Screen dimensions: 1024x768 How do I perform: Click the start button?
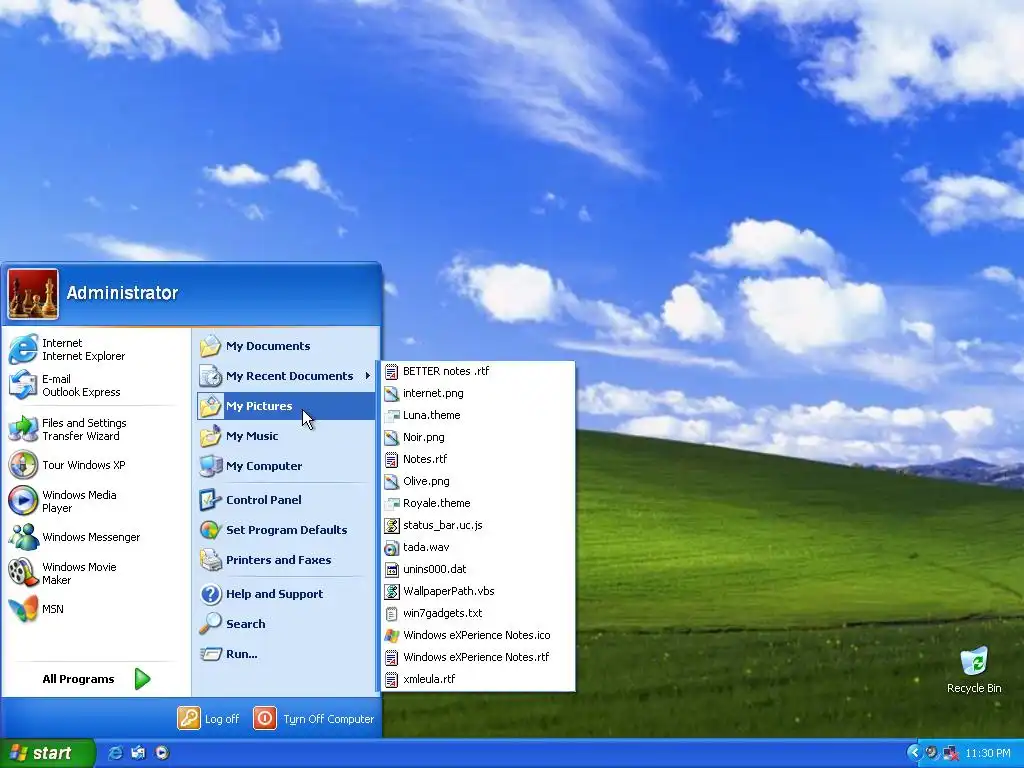(46, 754)
